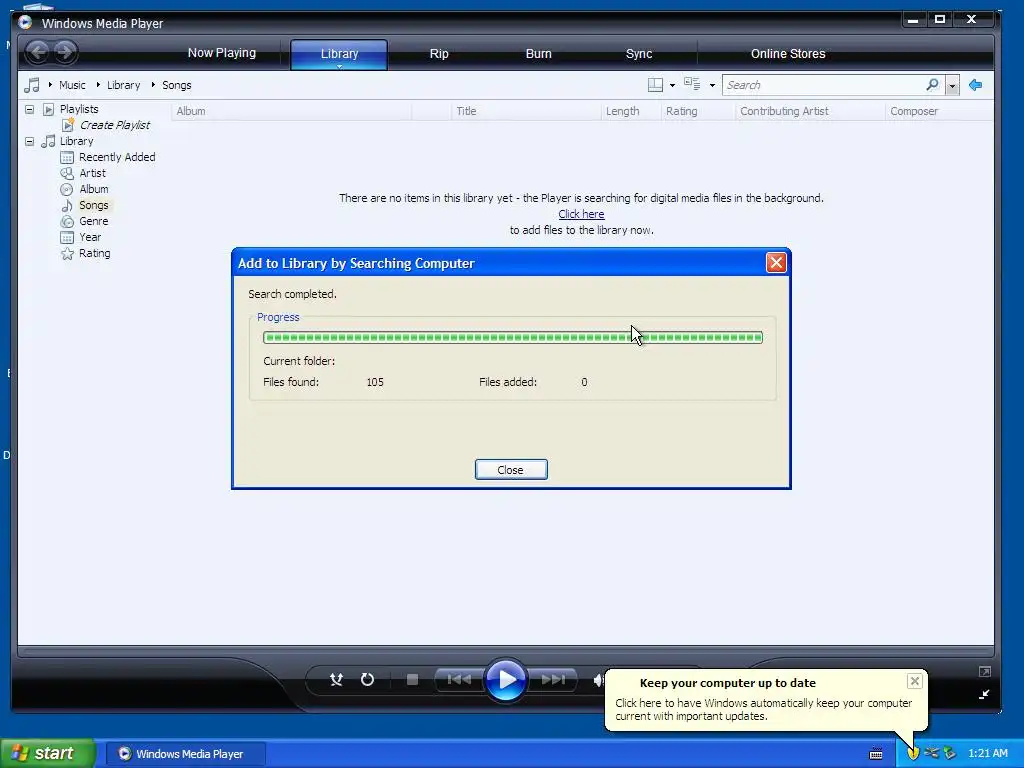
Task: Click the Forward navigation arrow
Action: tap(65, 52)
